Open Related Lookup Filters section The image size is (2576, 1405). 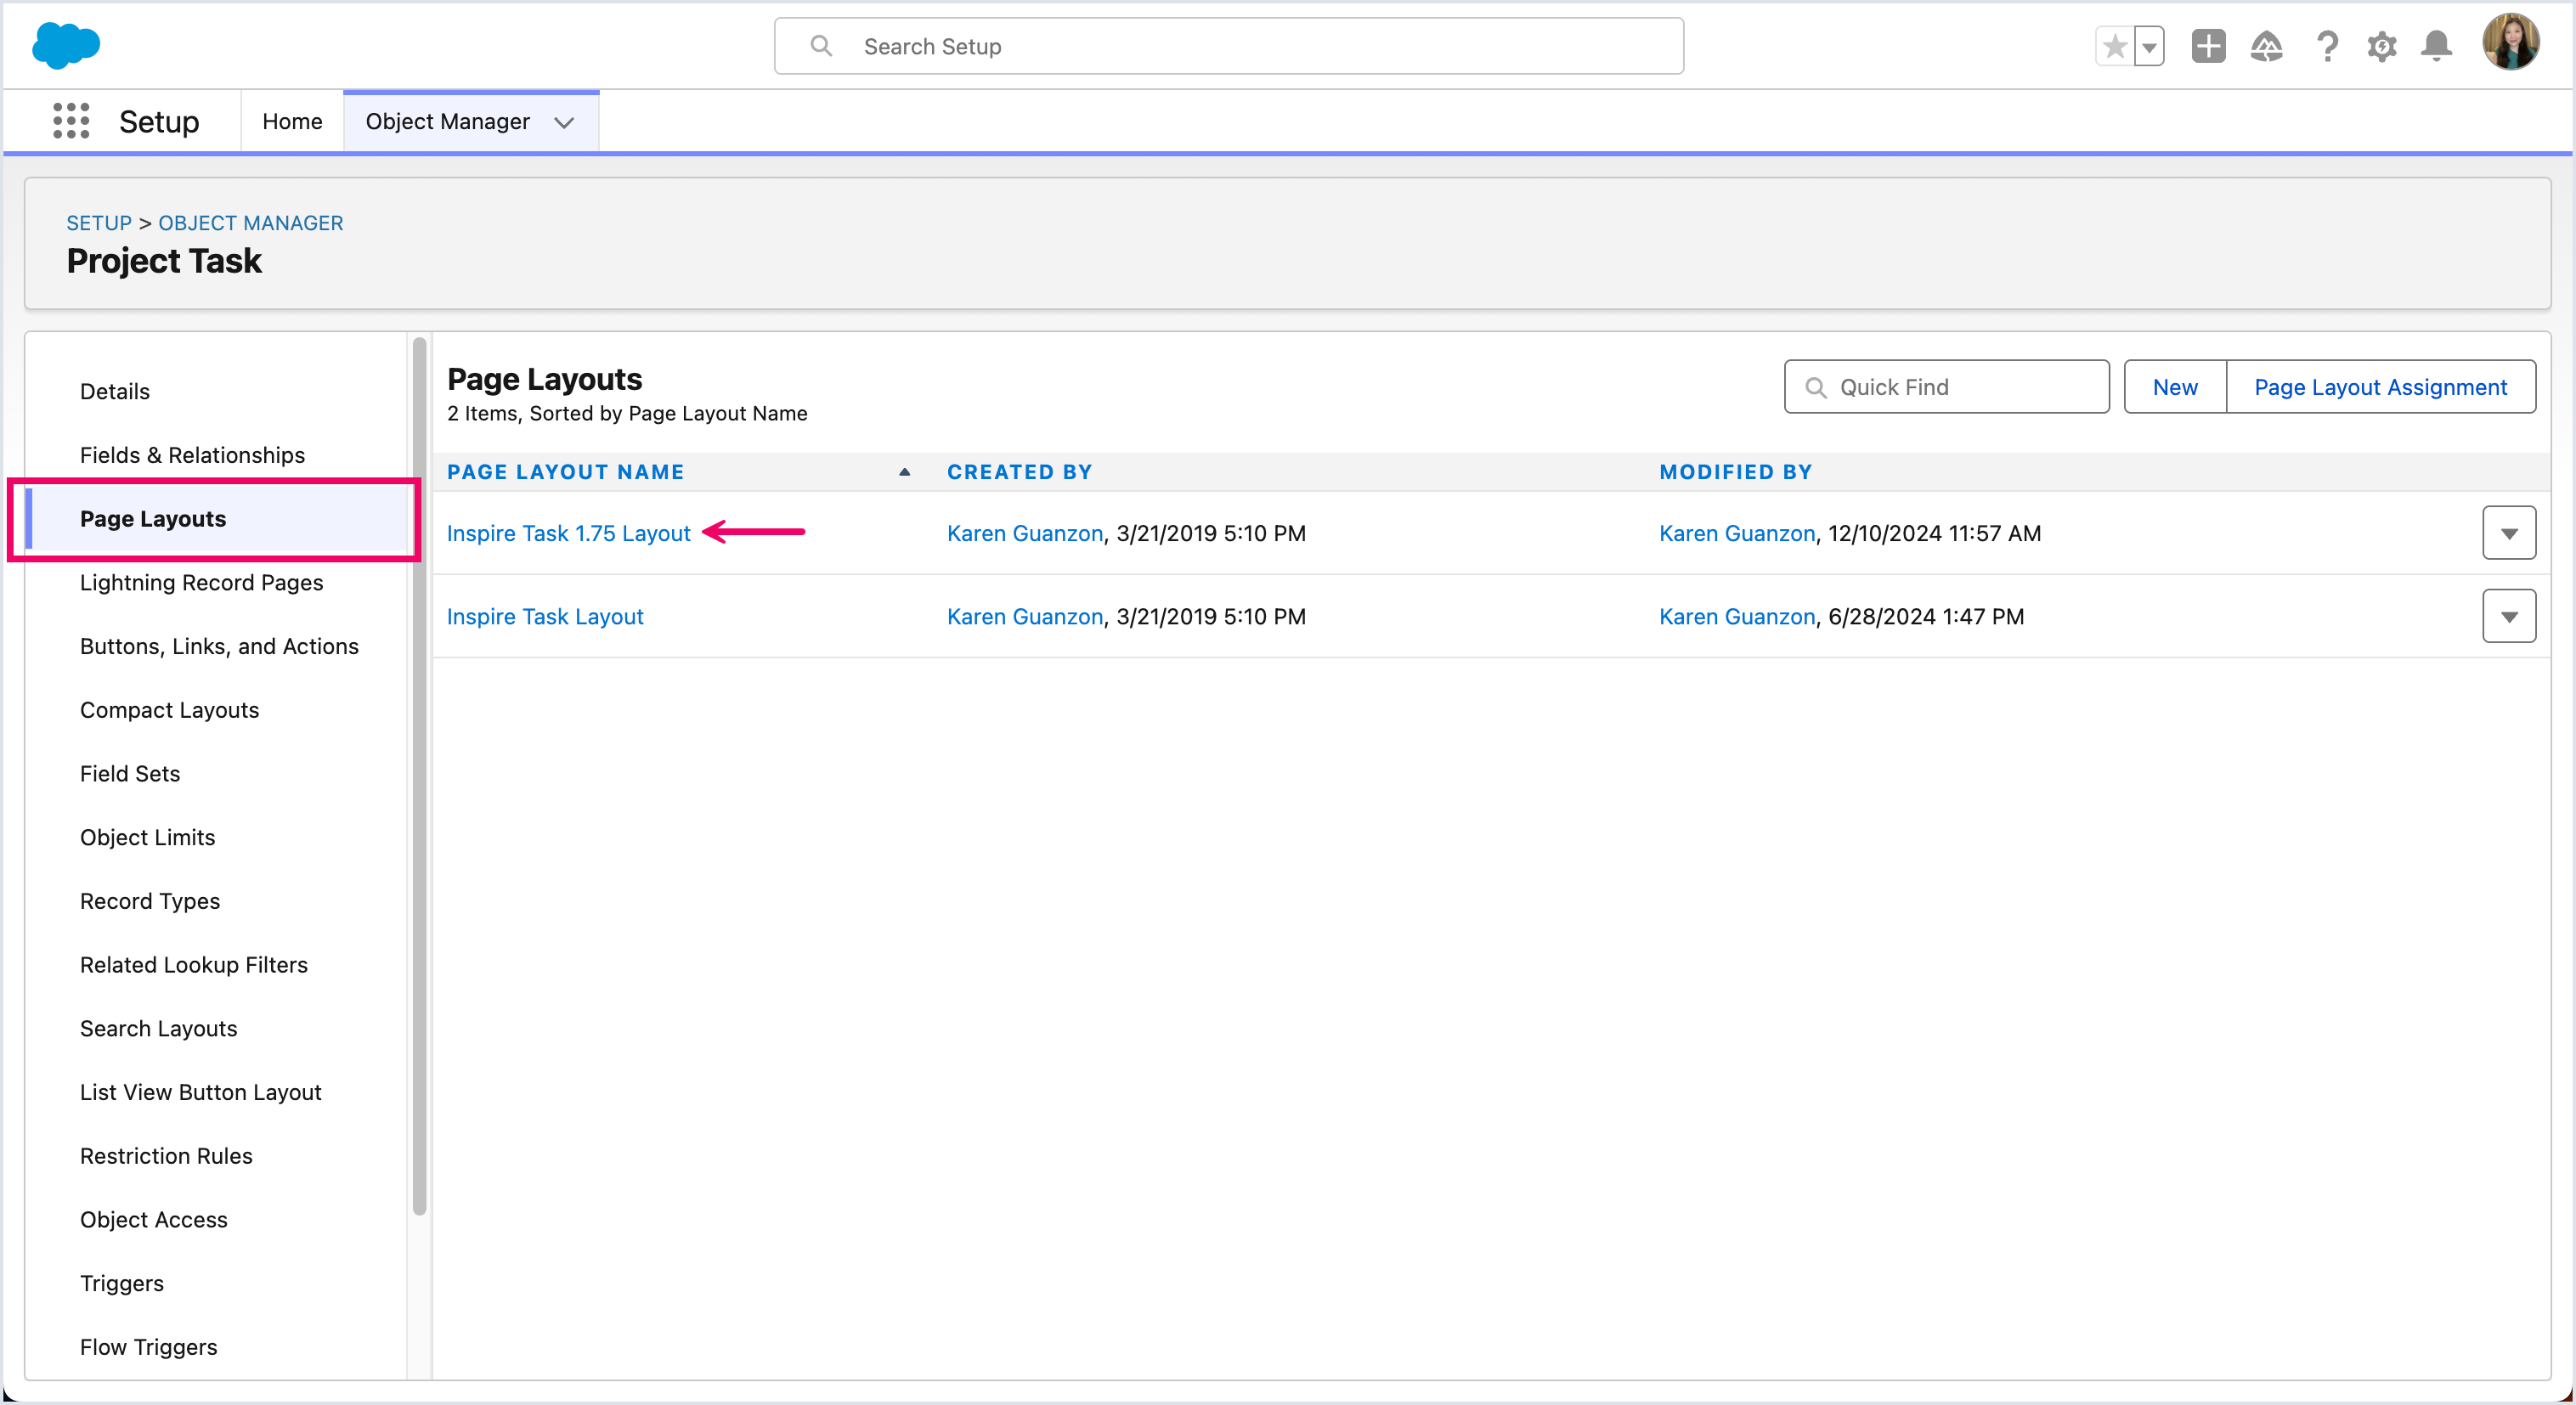pyautogui.click(x=194, y=965)
